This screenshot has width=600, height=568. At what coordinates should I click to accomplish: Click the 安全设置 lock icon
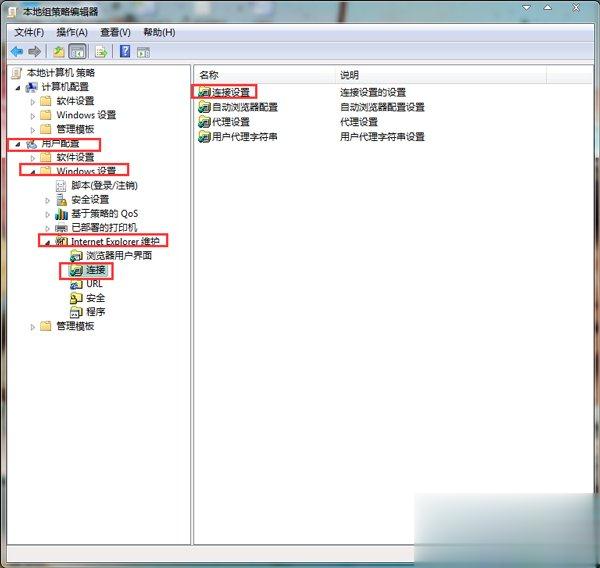(61, 199)
